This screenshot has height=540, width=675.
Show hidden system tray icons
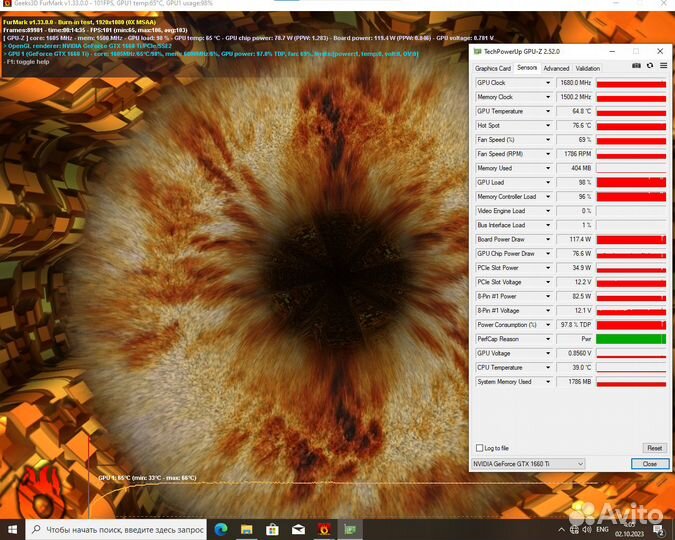561,530
